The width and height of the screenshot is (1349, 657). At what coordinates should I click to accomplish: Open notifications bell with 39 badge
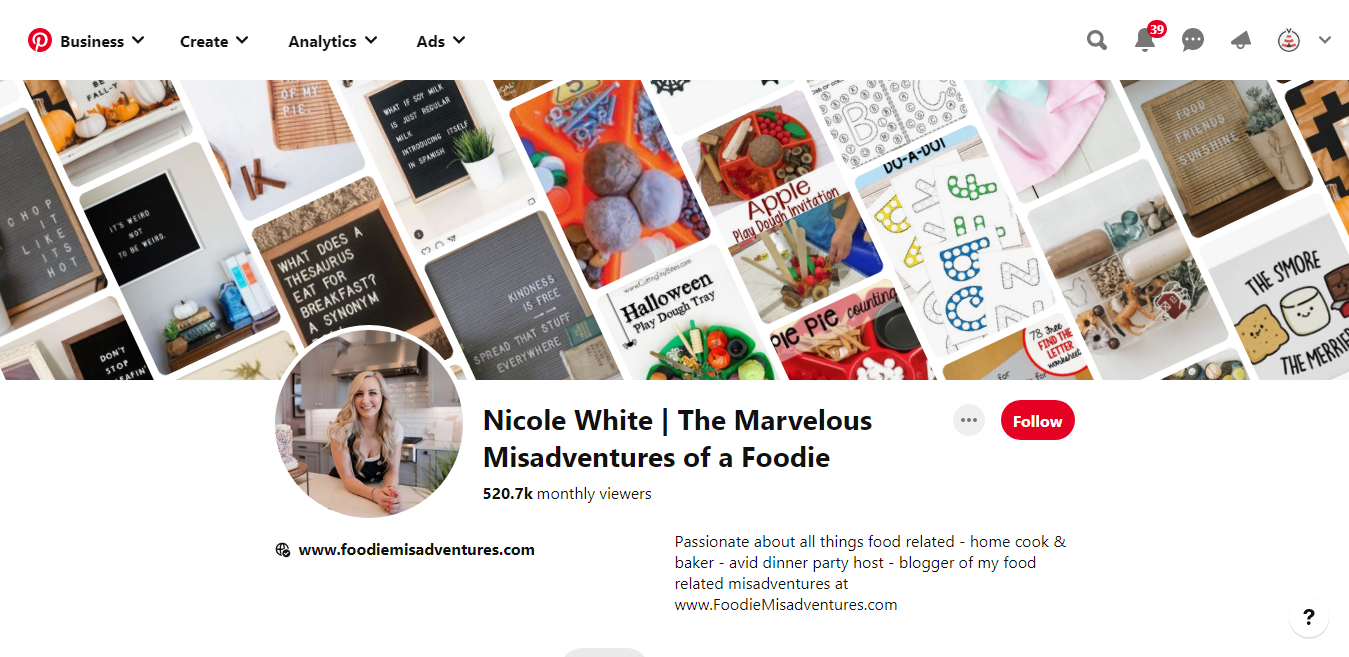pos(1146,40)
